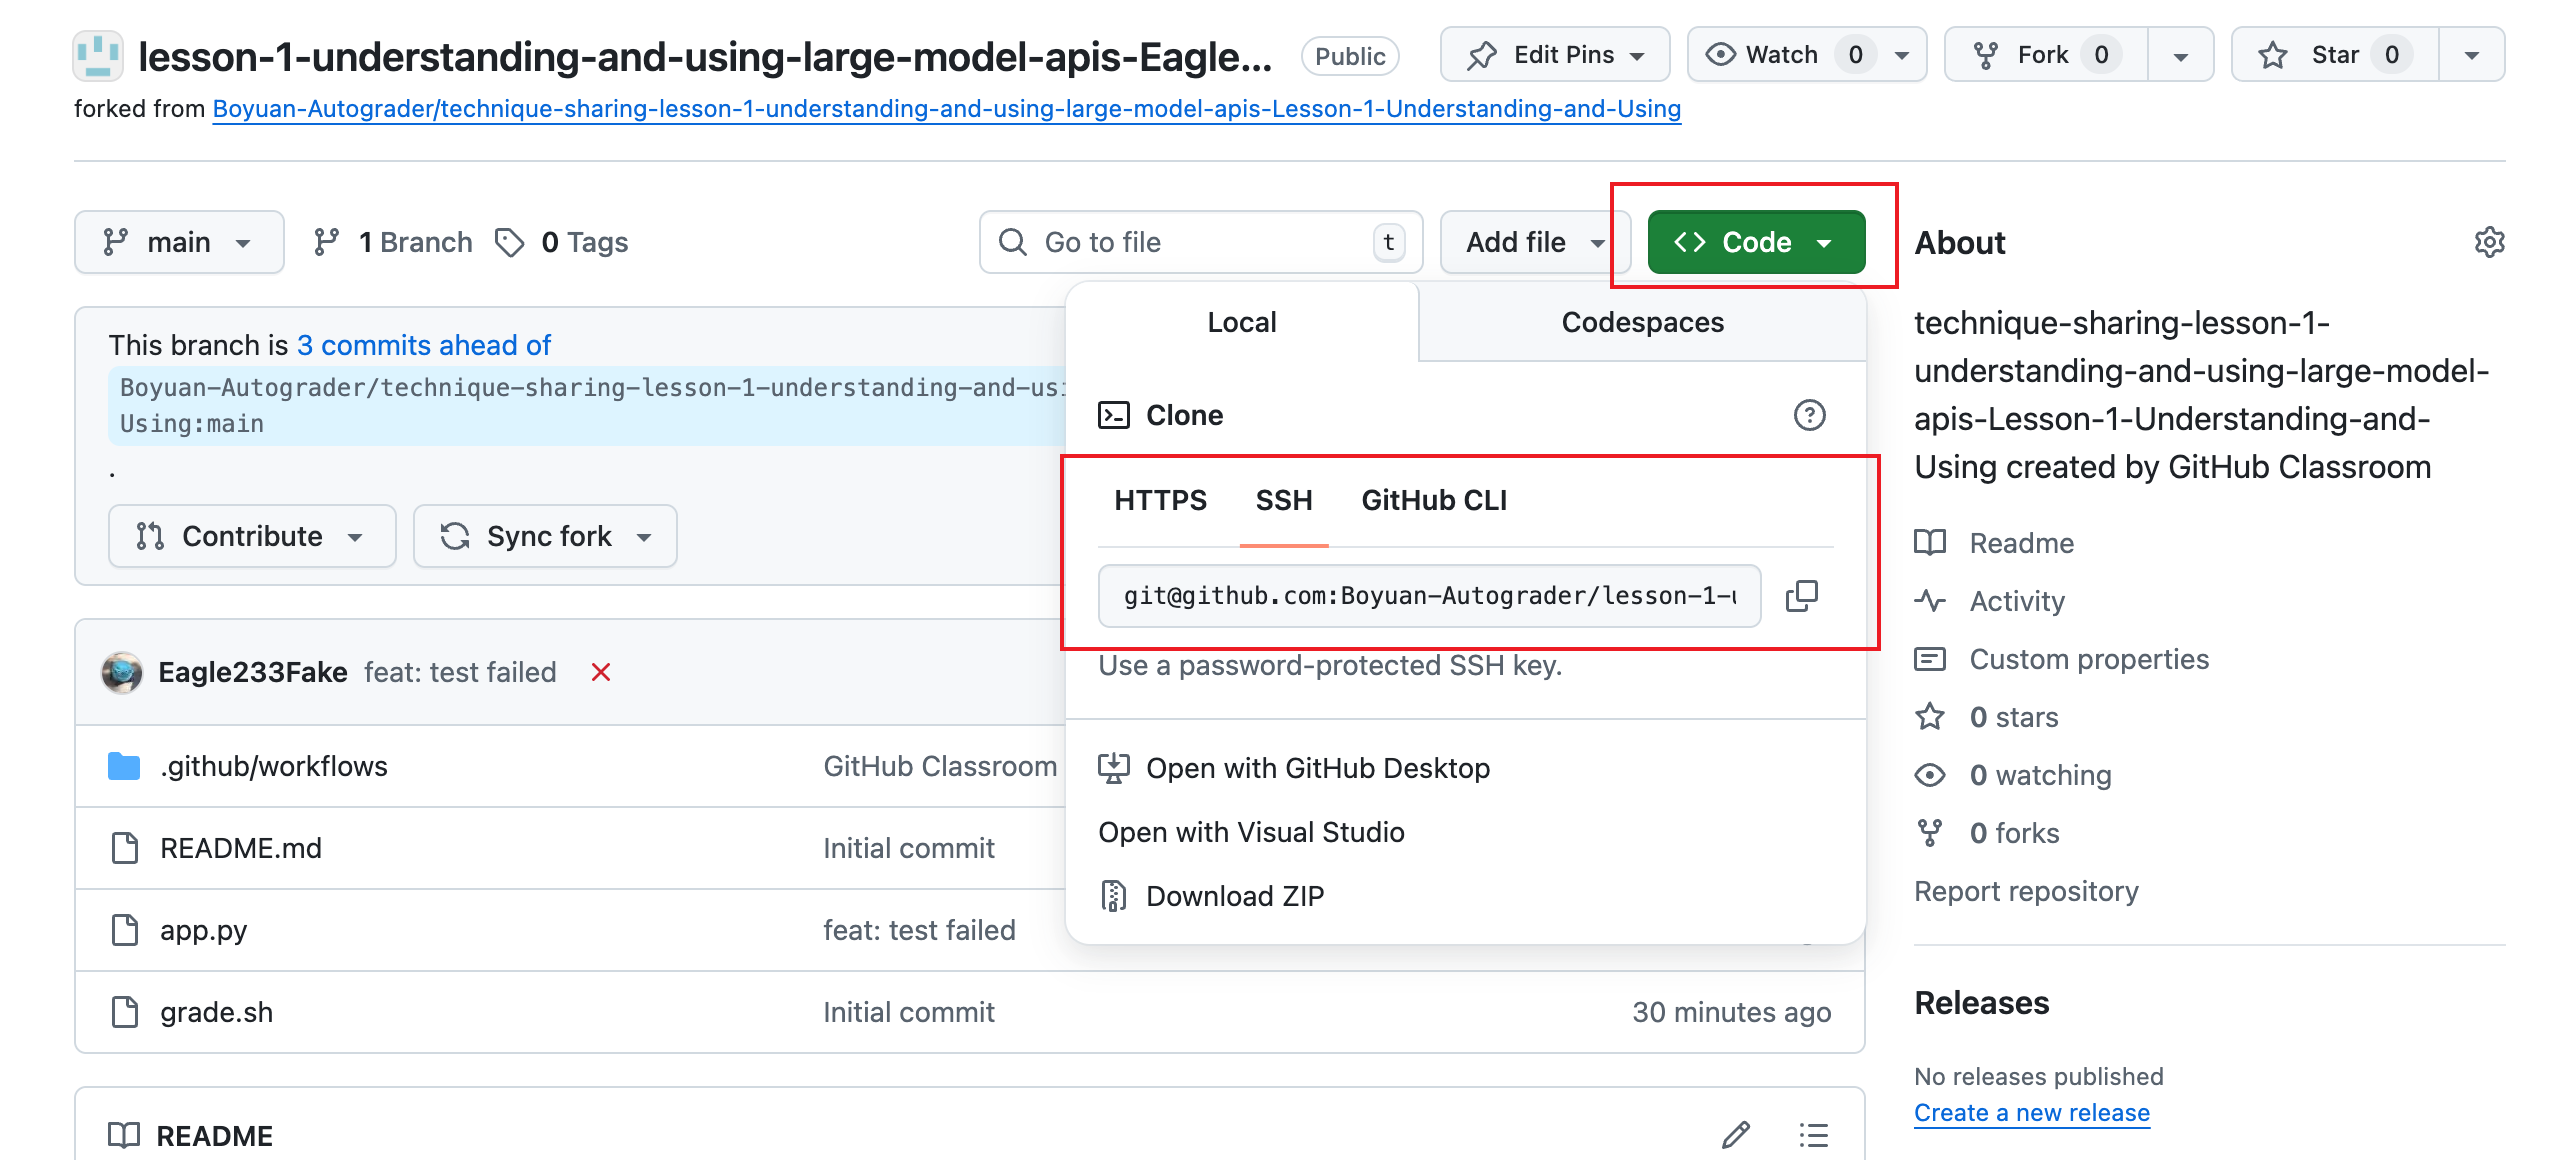Image resolution: width=2552 pixels, height=1160 pixels.
Task: Open the README outline list icon
Action: tap(1813, 1135)
